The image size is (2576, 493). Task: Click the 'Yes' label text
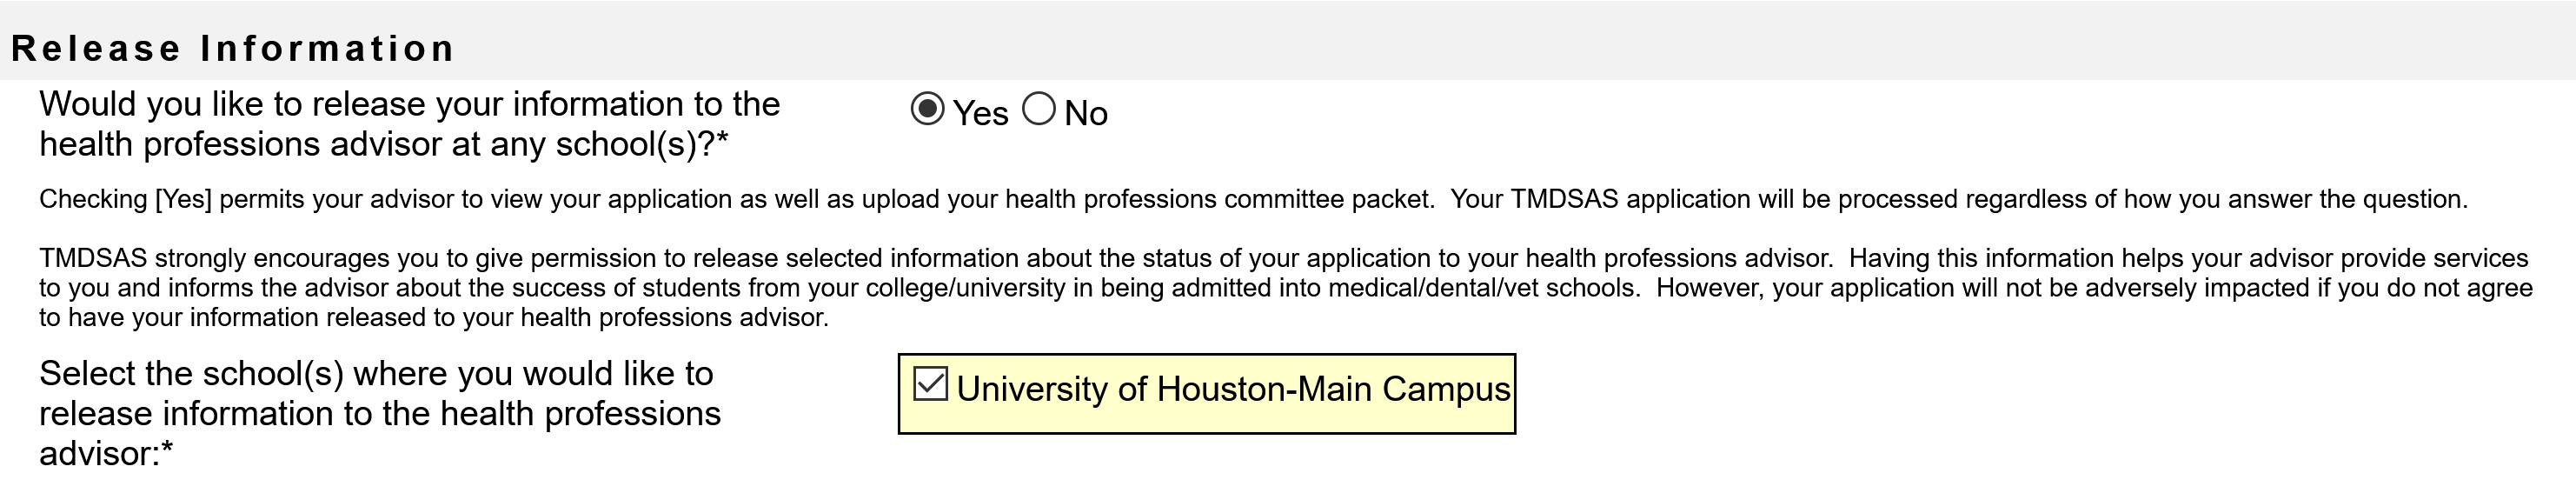980,114
